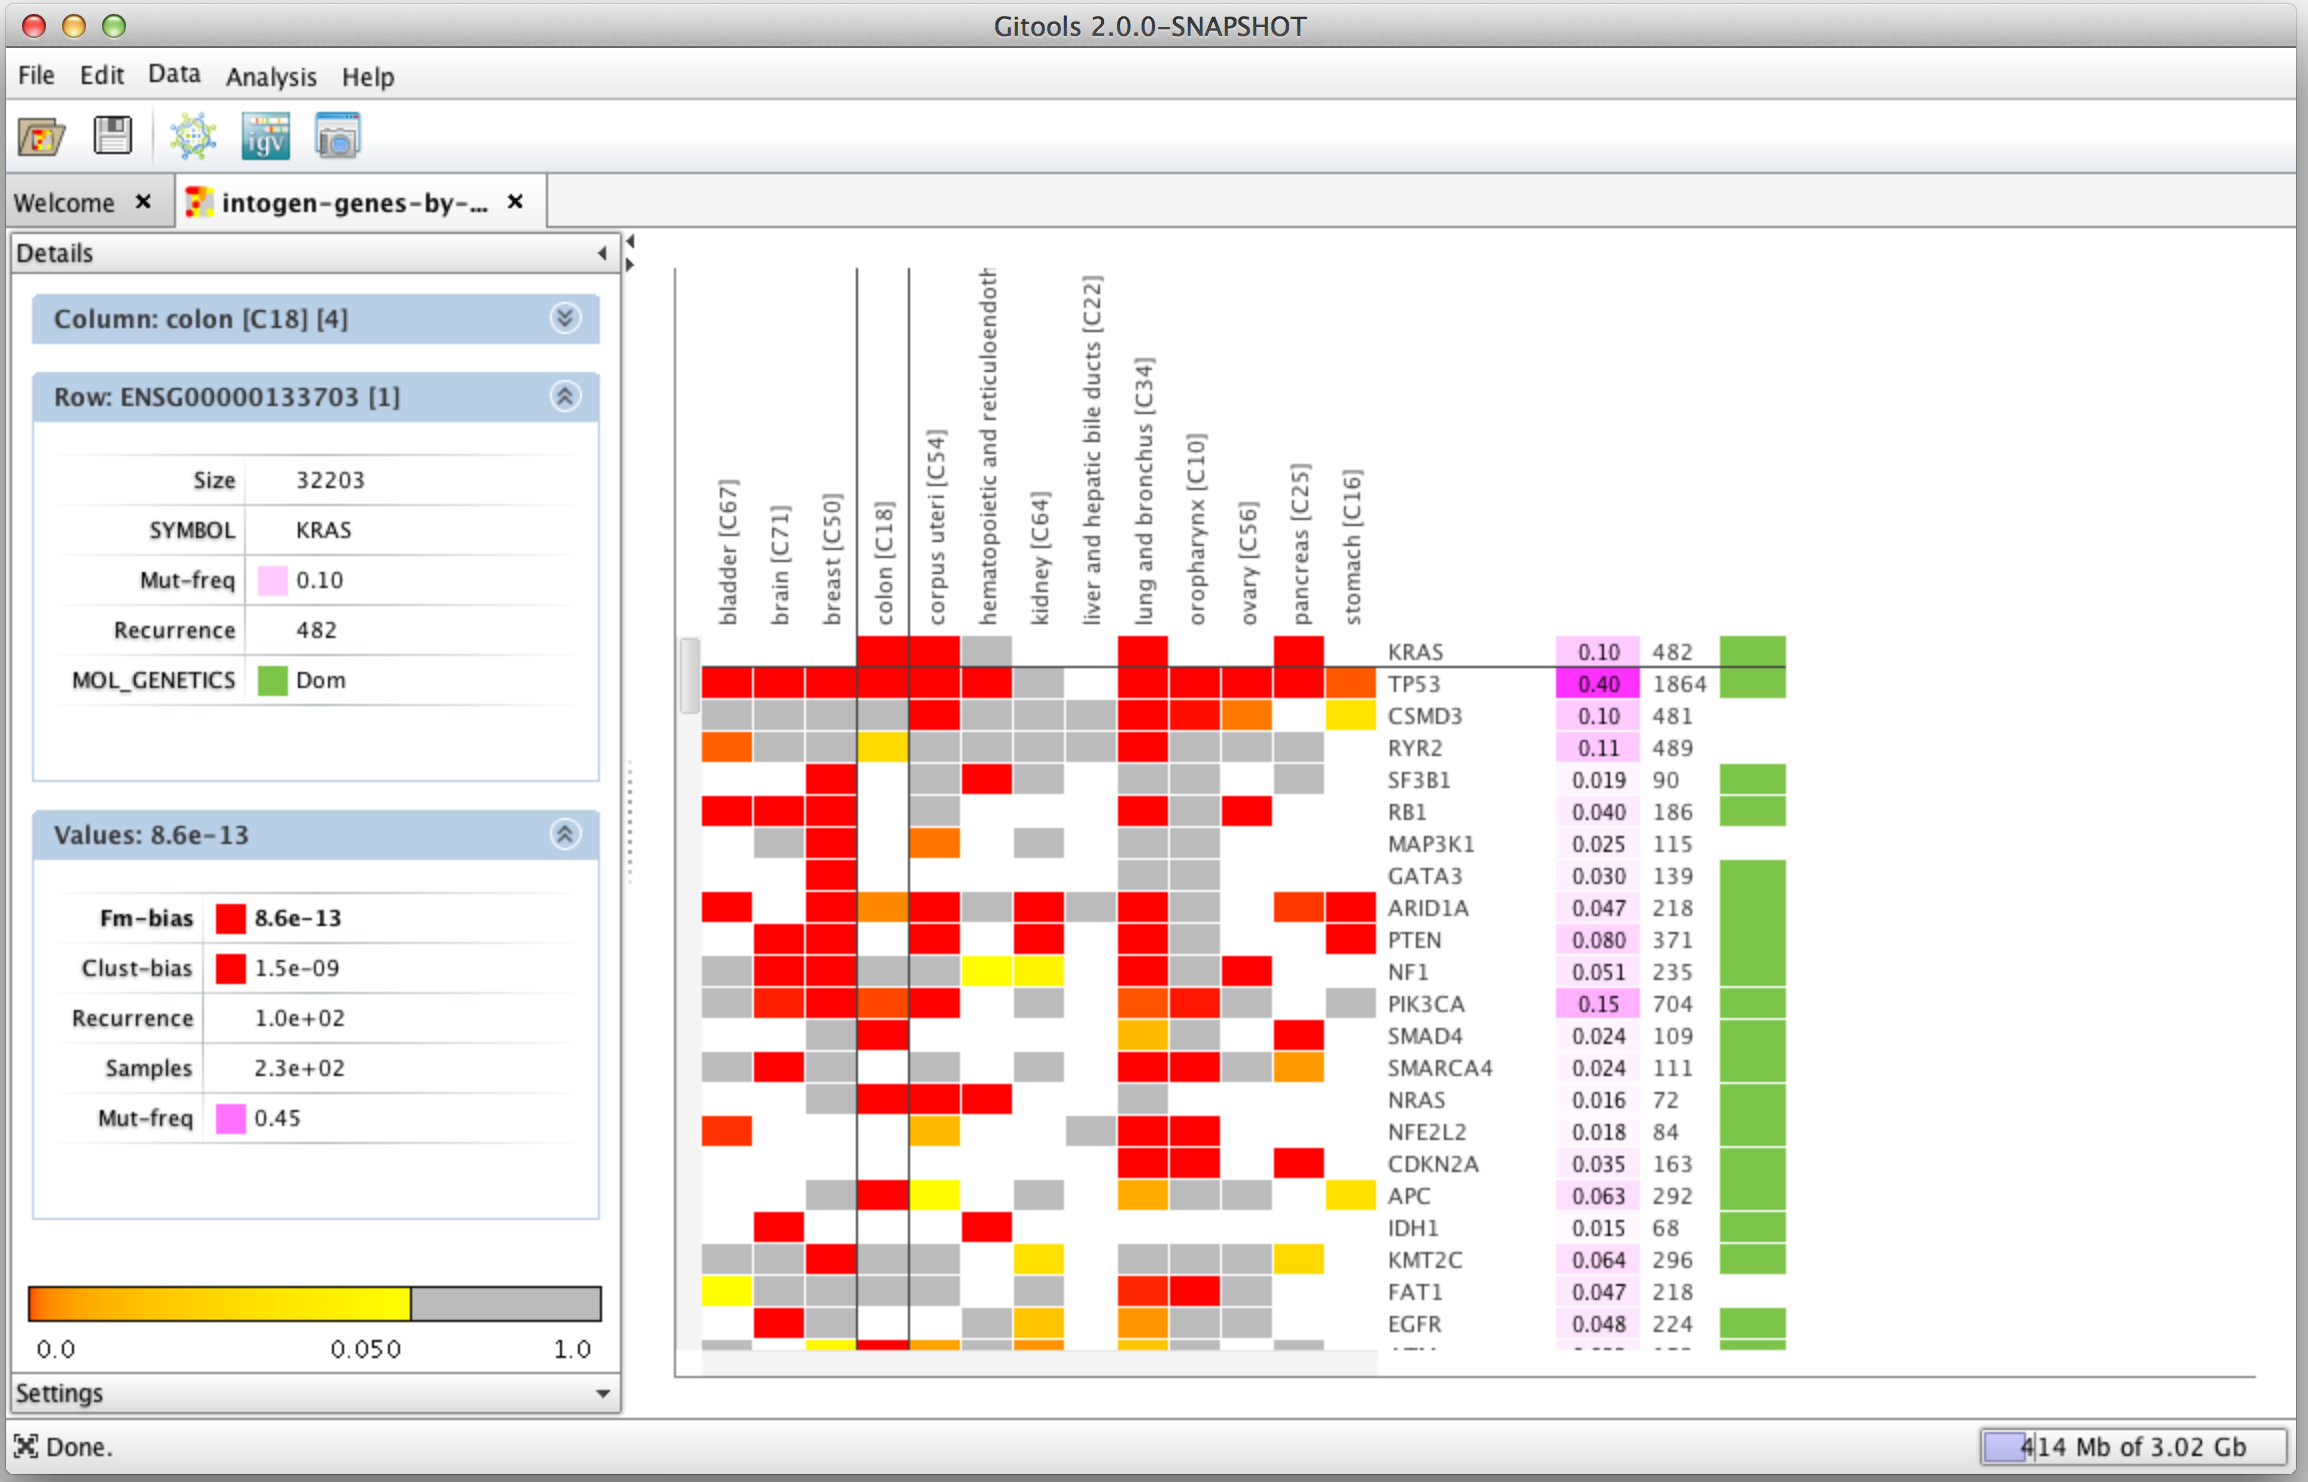Collapse the Details panel arrow
The width and height of the screenshot is (2308, 1482).
pos(602,253)
